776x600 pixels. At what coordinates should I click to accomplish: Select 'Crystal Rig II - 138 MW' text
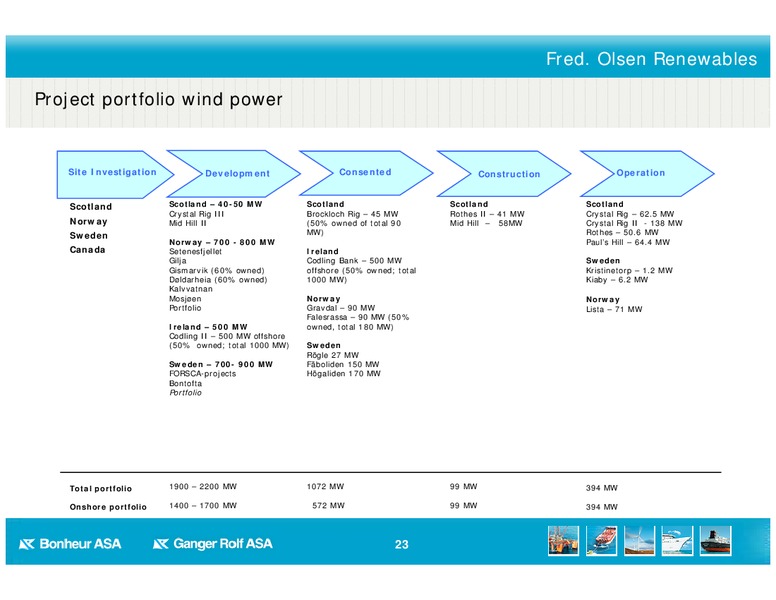[x=634, y=223]
